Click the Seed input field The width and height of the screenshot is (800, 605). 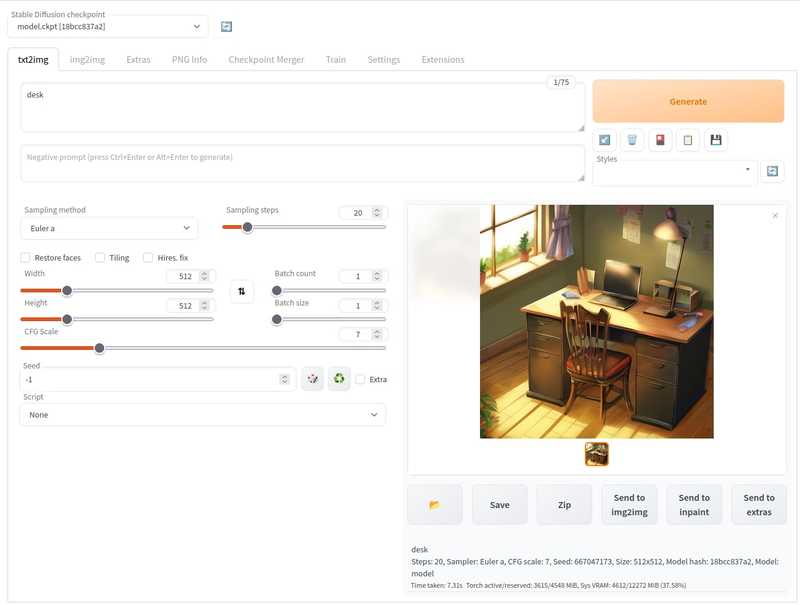click(x=158, y=379)
